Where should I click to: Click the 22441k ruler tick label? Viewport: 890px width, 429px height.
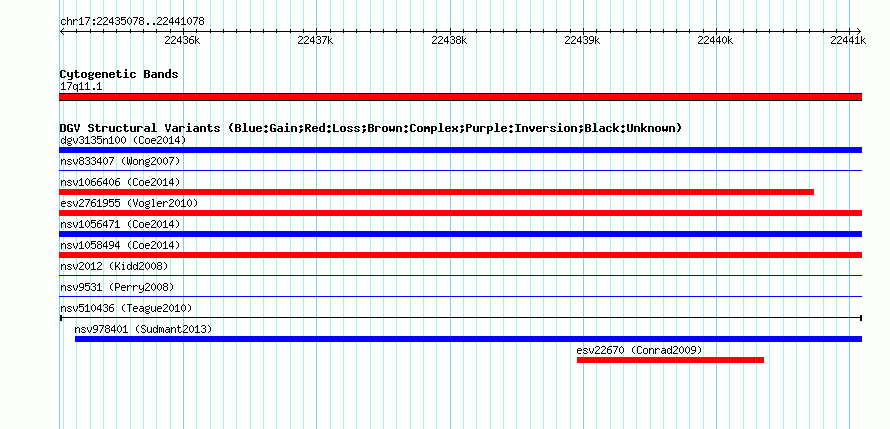coord(848,40)
